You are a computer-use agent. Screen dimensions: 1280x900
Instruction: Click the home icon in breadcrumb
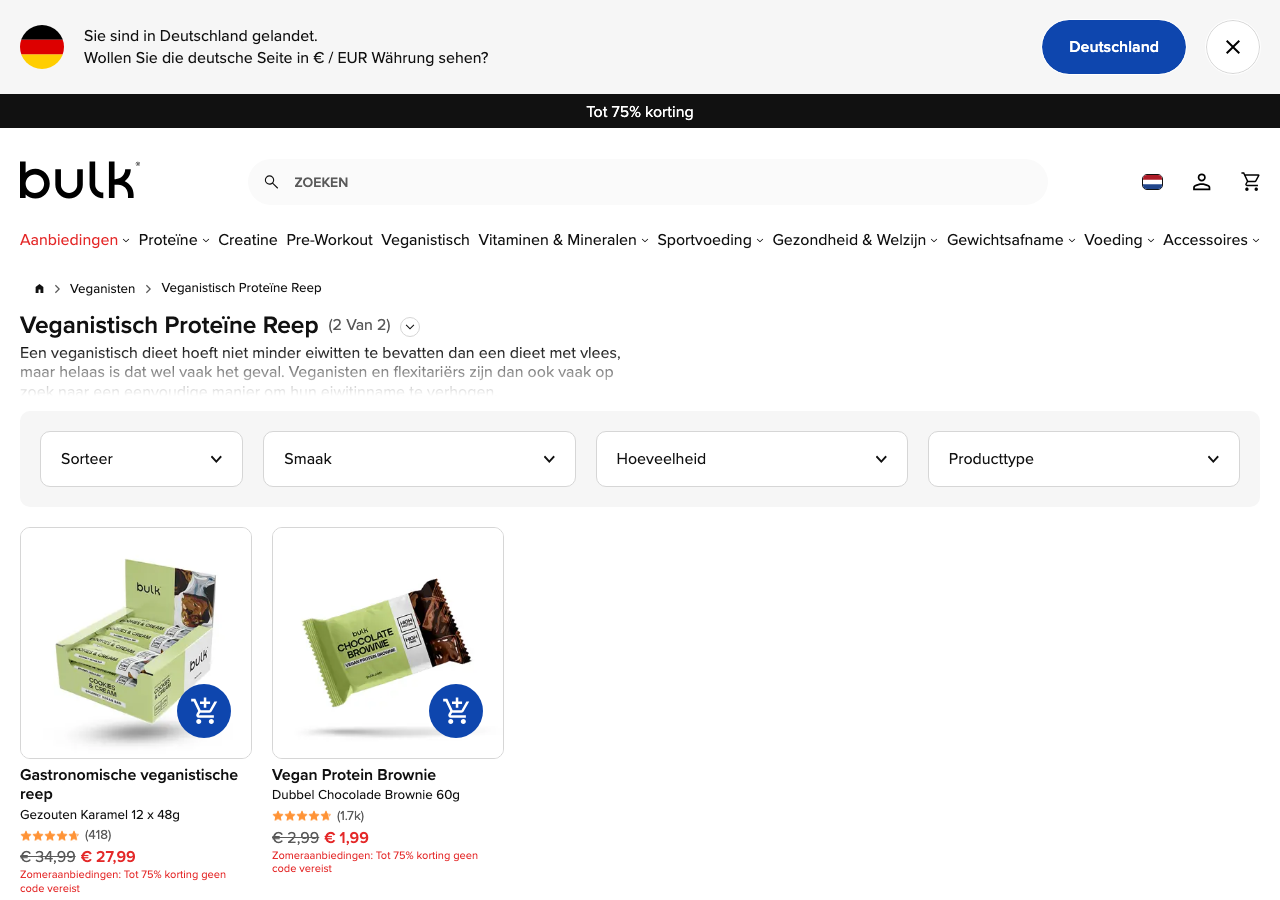coord(39,288)
